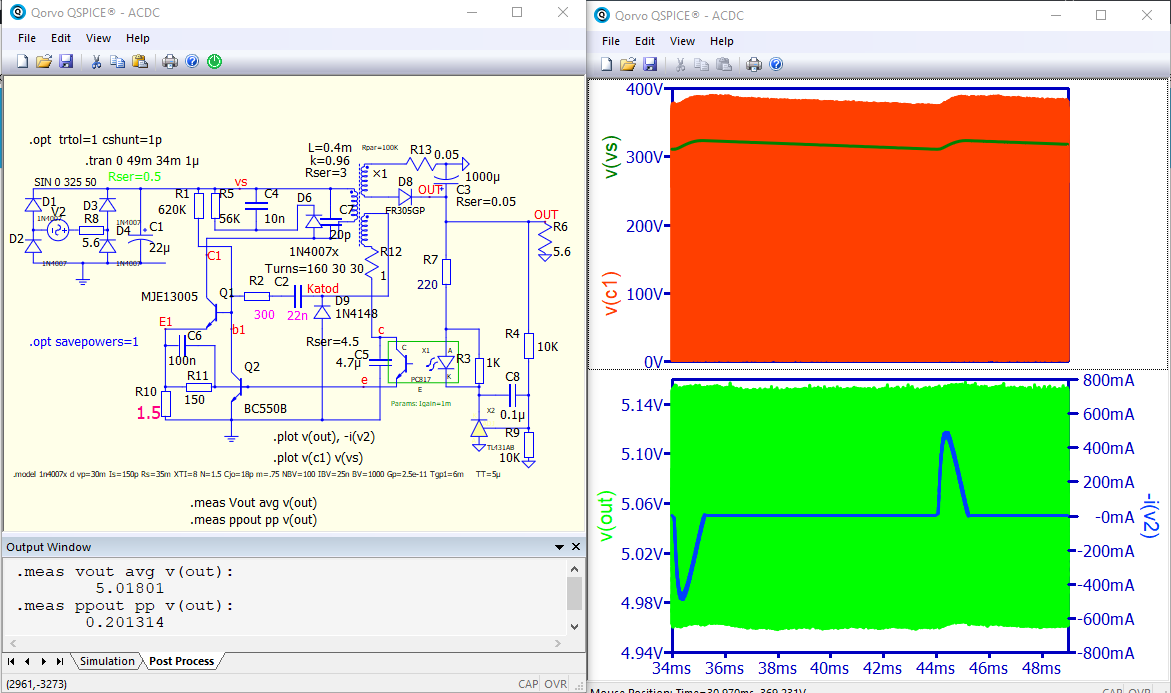Open Help menu in right waveform window
Image resolution: width=1171 pixels, height=693 pixels.
[721, 41]
